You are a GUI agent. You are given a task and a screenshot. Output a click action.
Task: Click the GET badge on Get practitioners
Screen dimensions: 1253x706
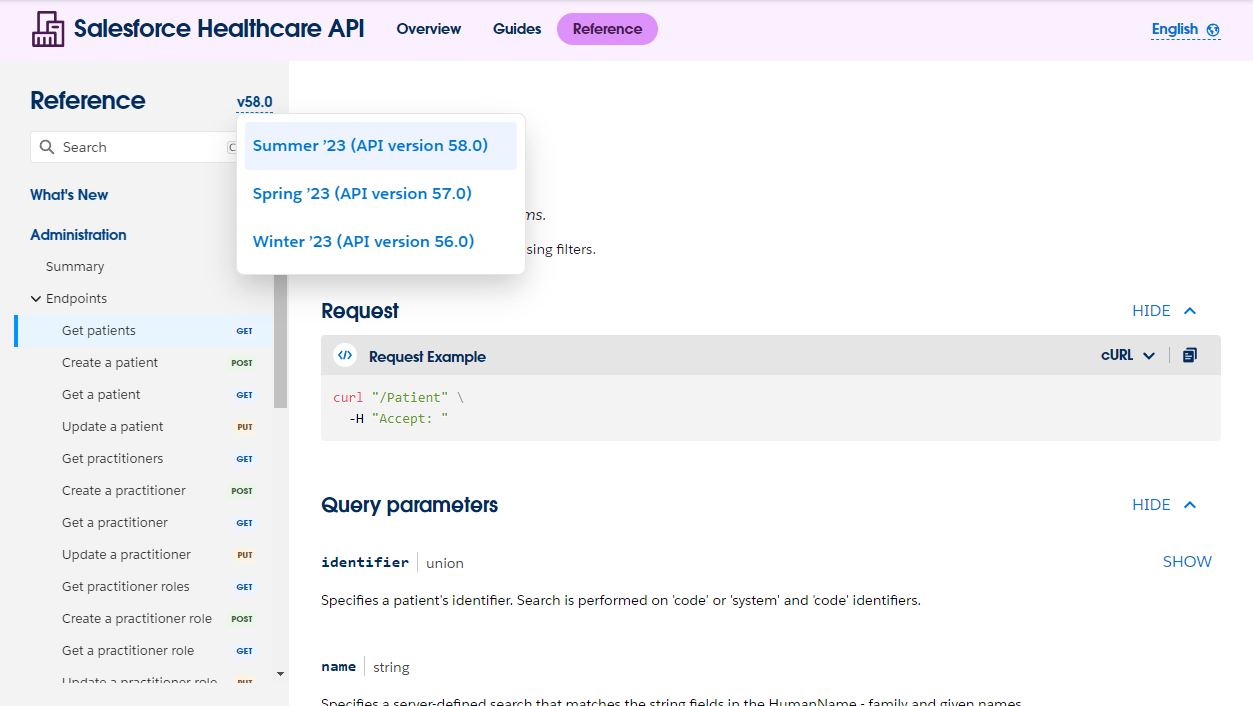pos(244,459)
